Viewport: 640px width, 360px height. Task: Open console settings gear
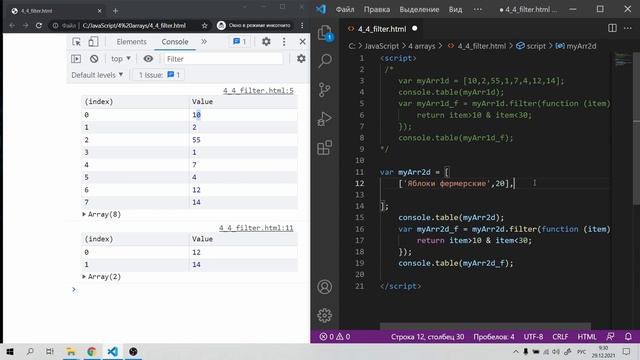(301, 59)
